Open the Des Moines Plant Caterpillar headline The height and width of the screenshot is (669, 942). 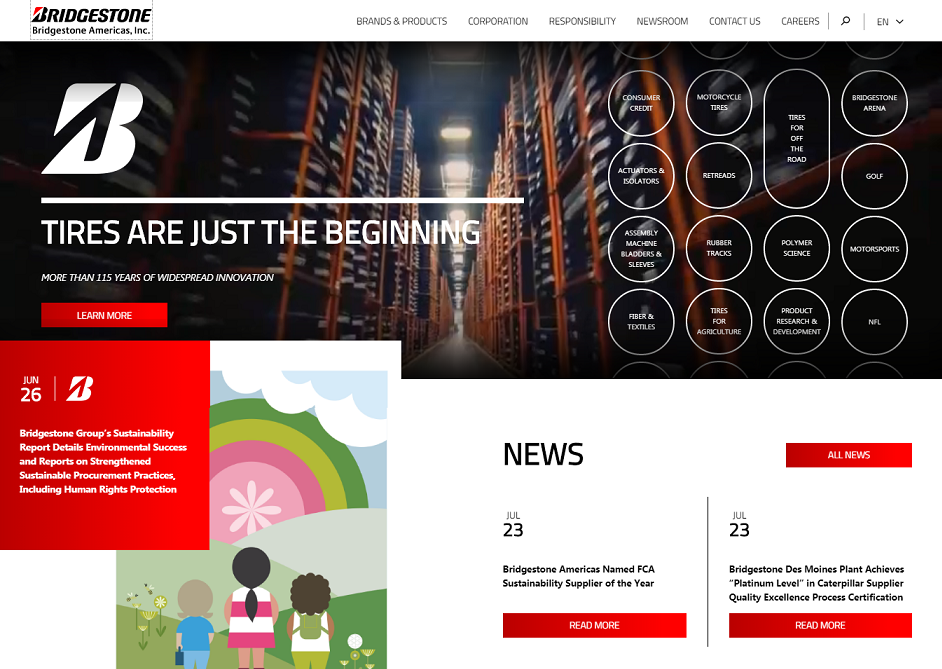click(816, 583)
